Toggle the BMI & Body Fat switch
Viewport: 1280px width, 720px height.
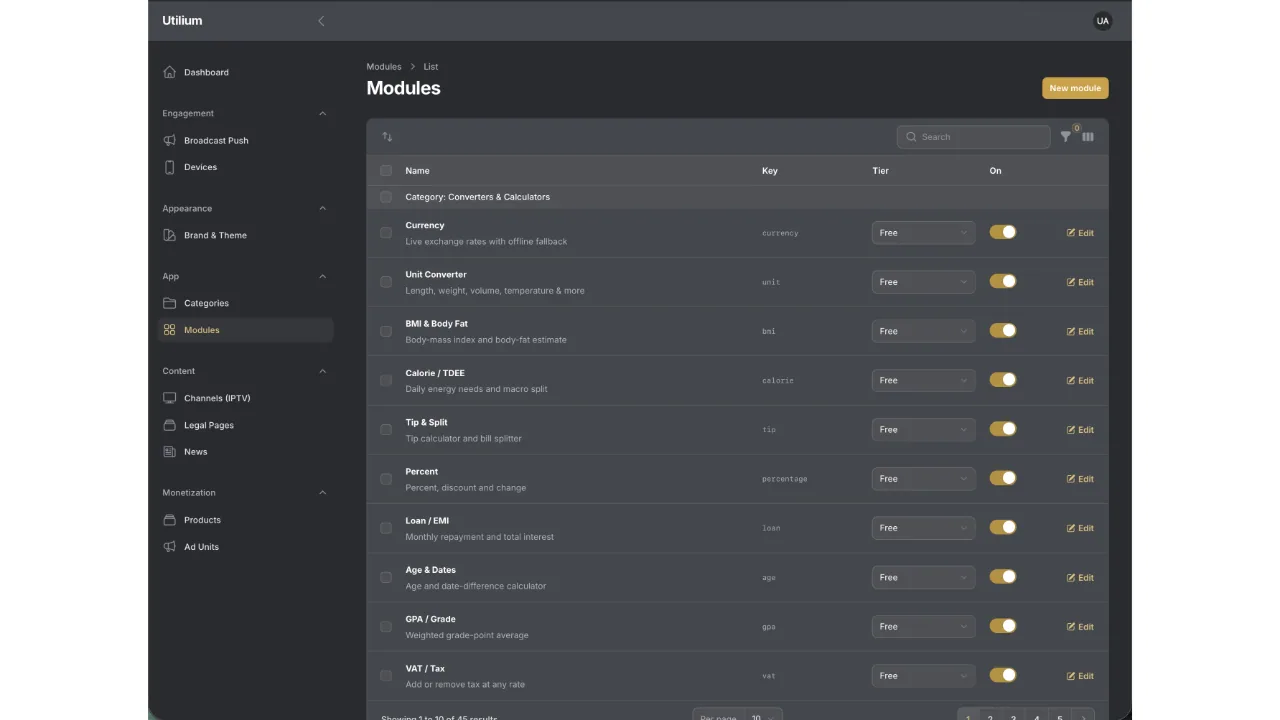[1003, 330]
